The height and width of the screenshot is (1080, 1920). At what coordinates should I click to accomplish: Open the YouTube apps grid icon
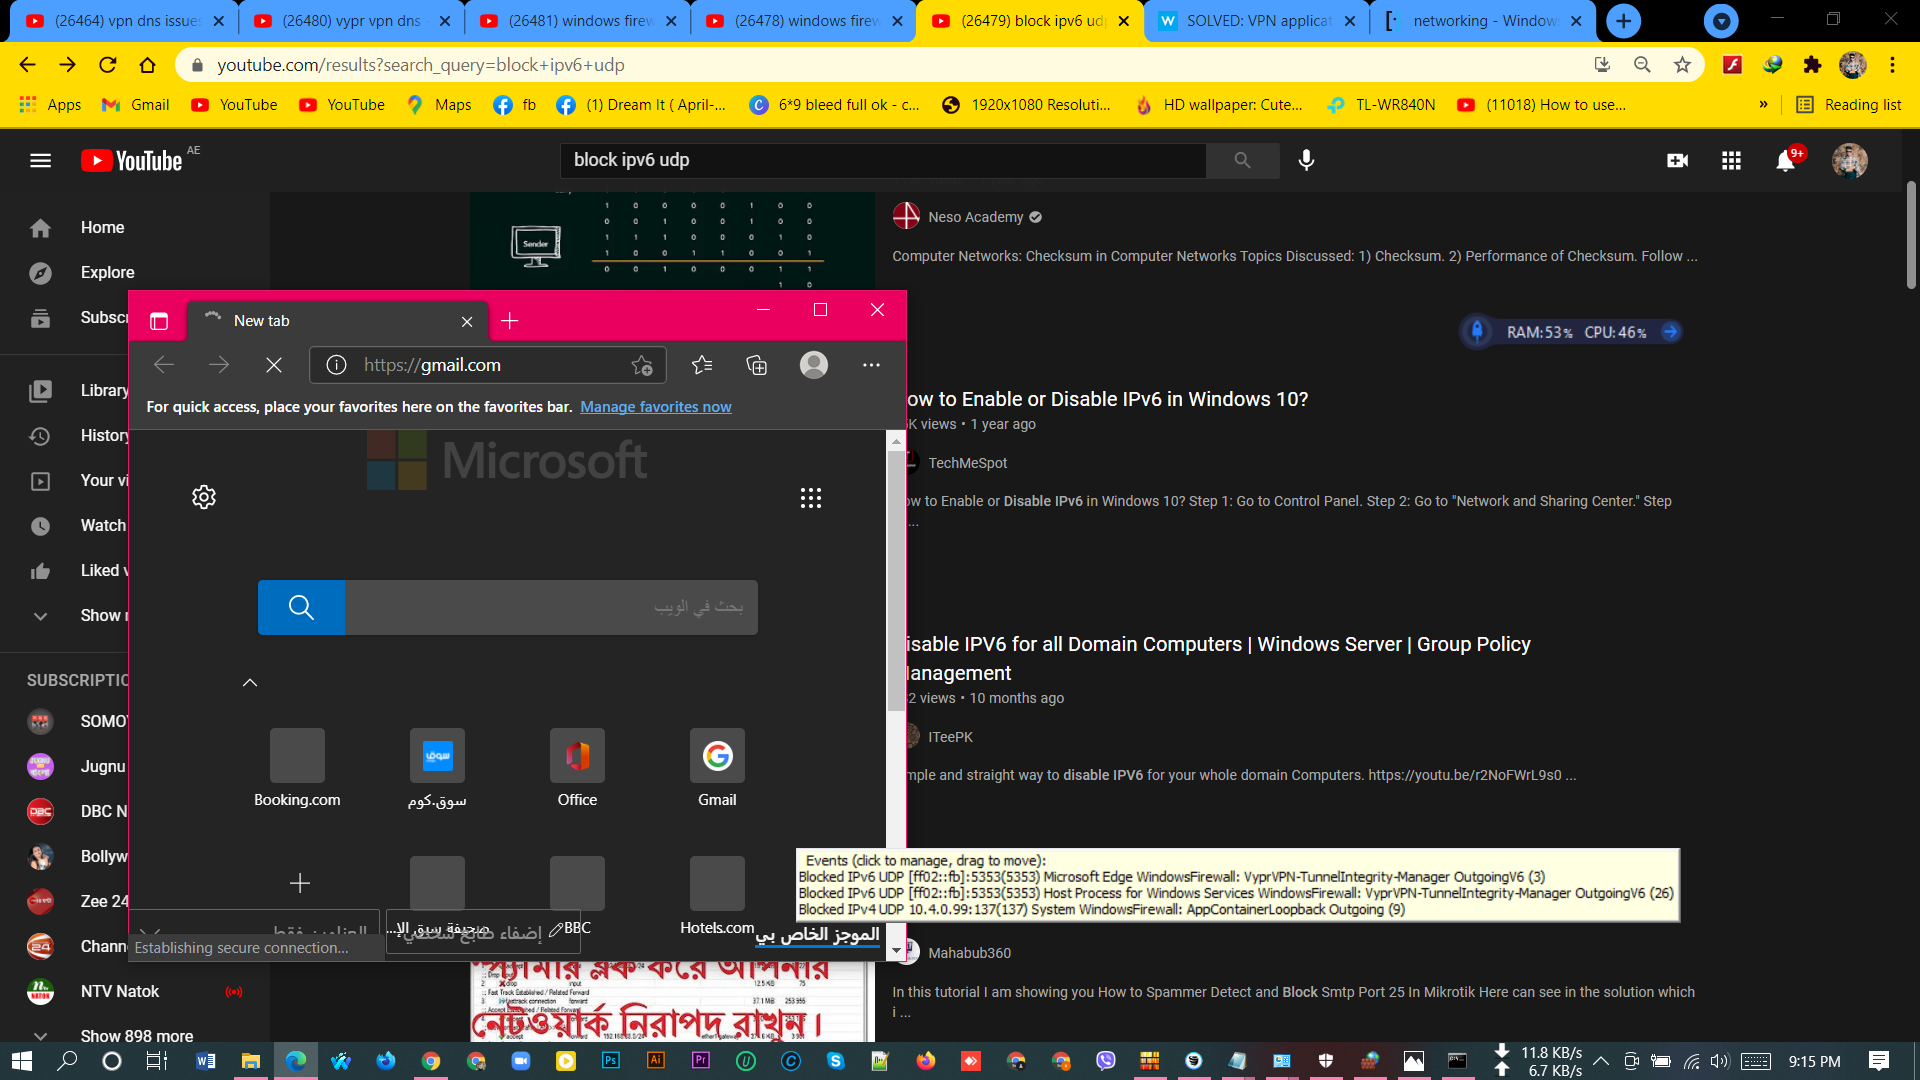point(1731,161)
